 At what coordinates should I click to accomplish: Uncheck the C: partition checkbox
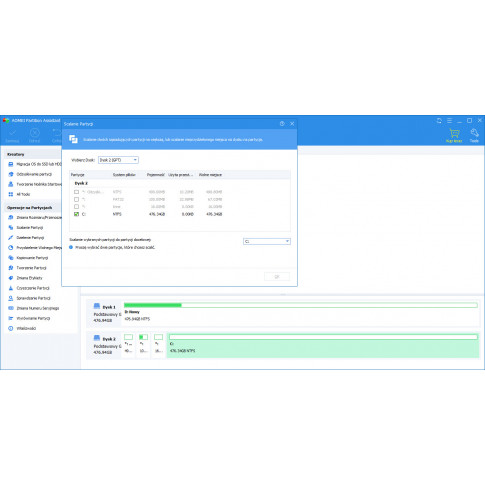[76, 214]
